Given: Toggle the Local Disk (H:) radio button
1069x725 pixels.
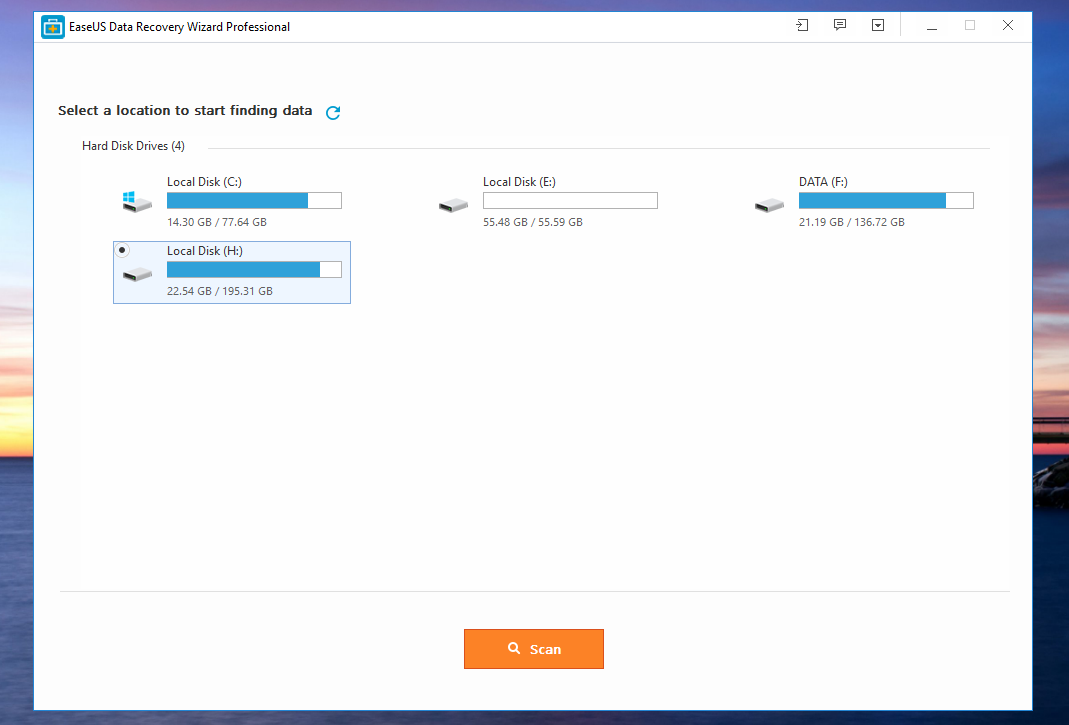Looking at the screenshot, I should [x=122, y=250].
